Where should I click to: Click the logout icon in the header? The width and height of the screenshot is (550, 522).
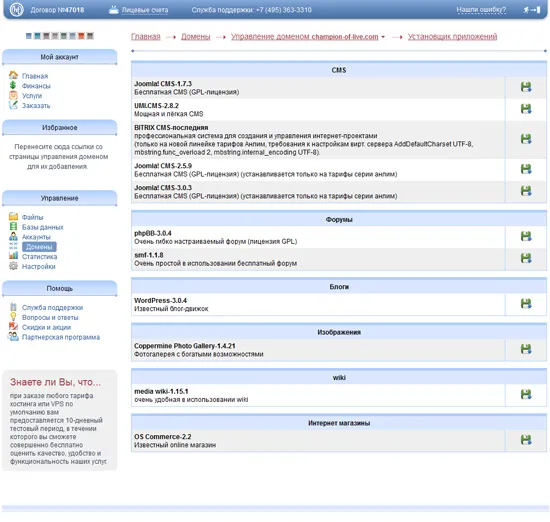(x=532, y=10)
